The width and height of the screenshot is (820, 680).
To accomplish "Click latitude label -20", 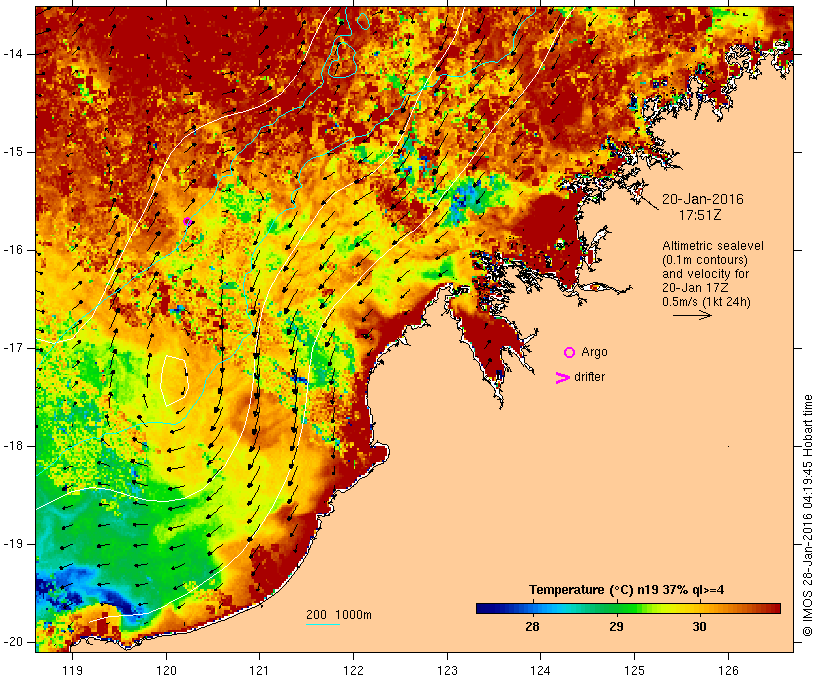I will (x=12, y=642).
